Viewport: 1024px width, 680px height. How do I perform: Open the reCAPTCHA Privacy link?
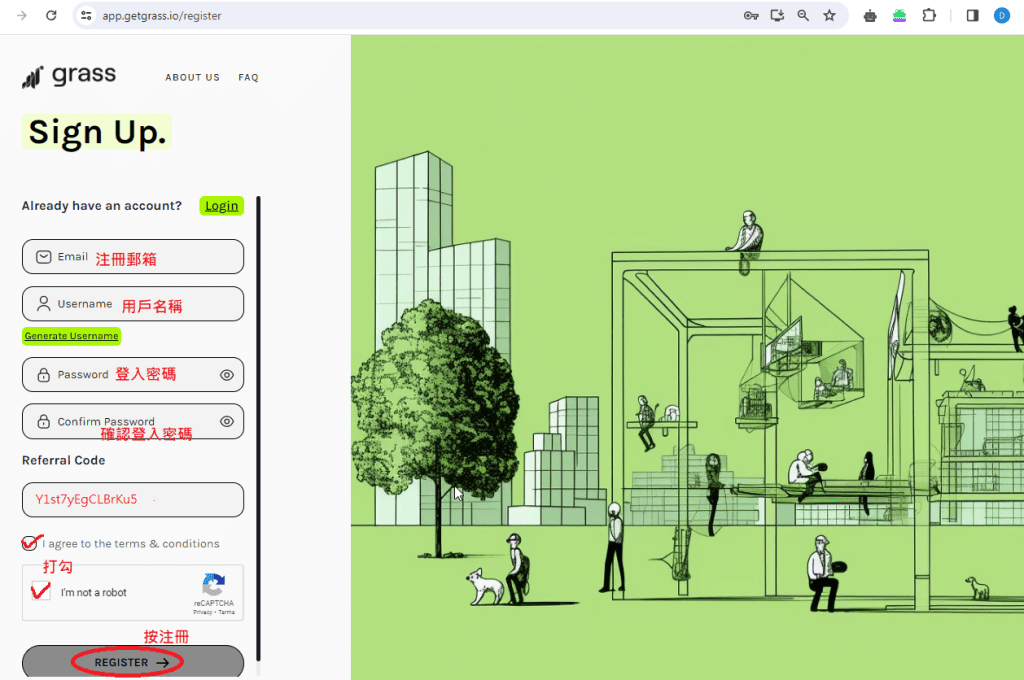[x=202, y=612]
